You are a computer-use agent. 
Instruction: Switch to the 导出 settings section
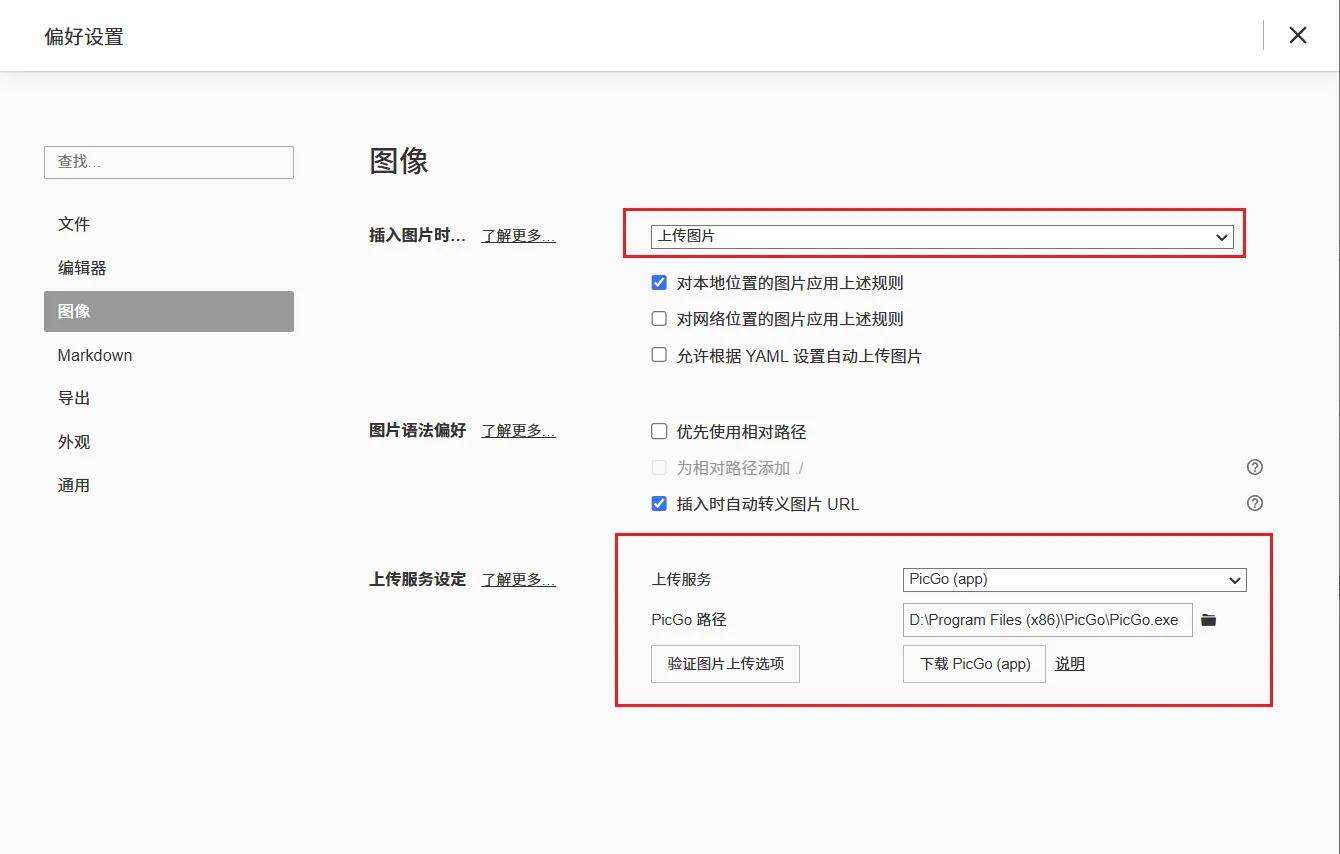point(74,397)
